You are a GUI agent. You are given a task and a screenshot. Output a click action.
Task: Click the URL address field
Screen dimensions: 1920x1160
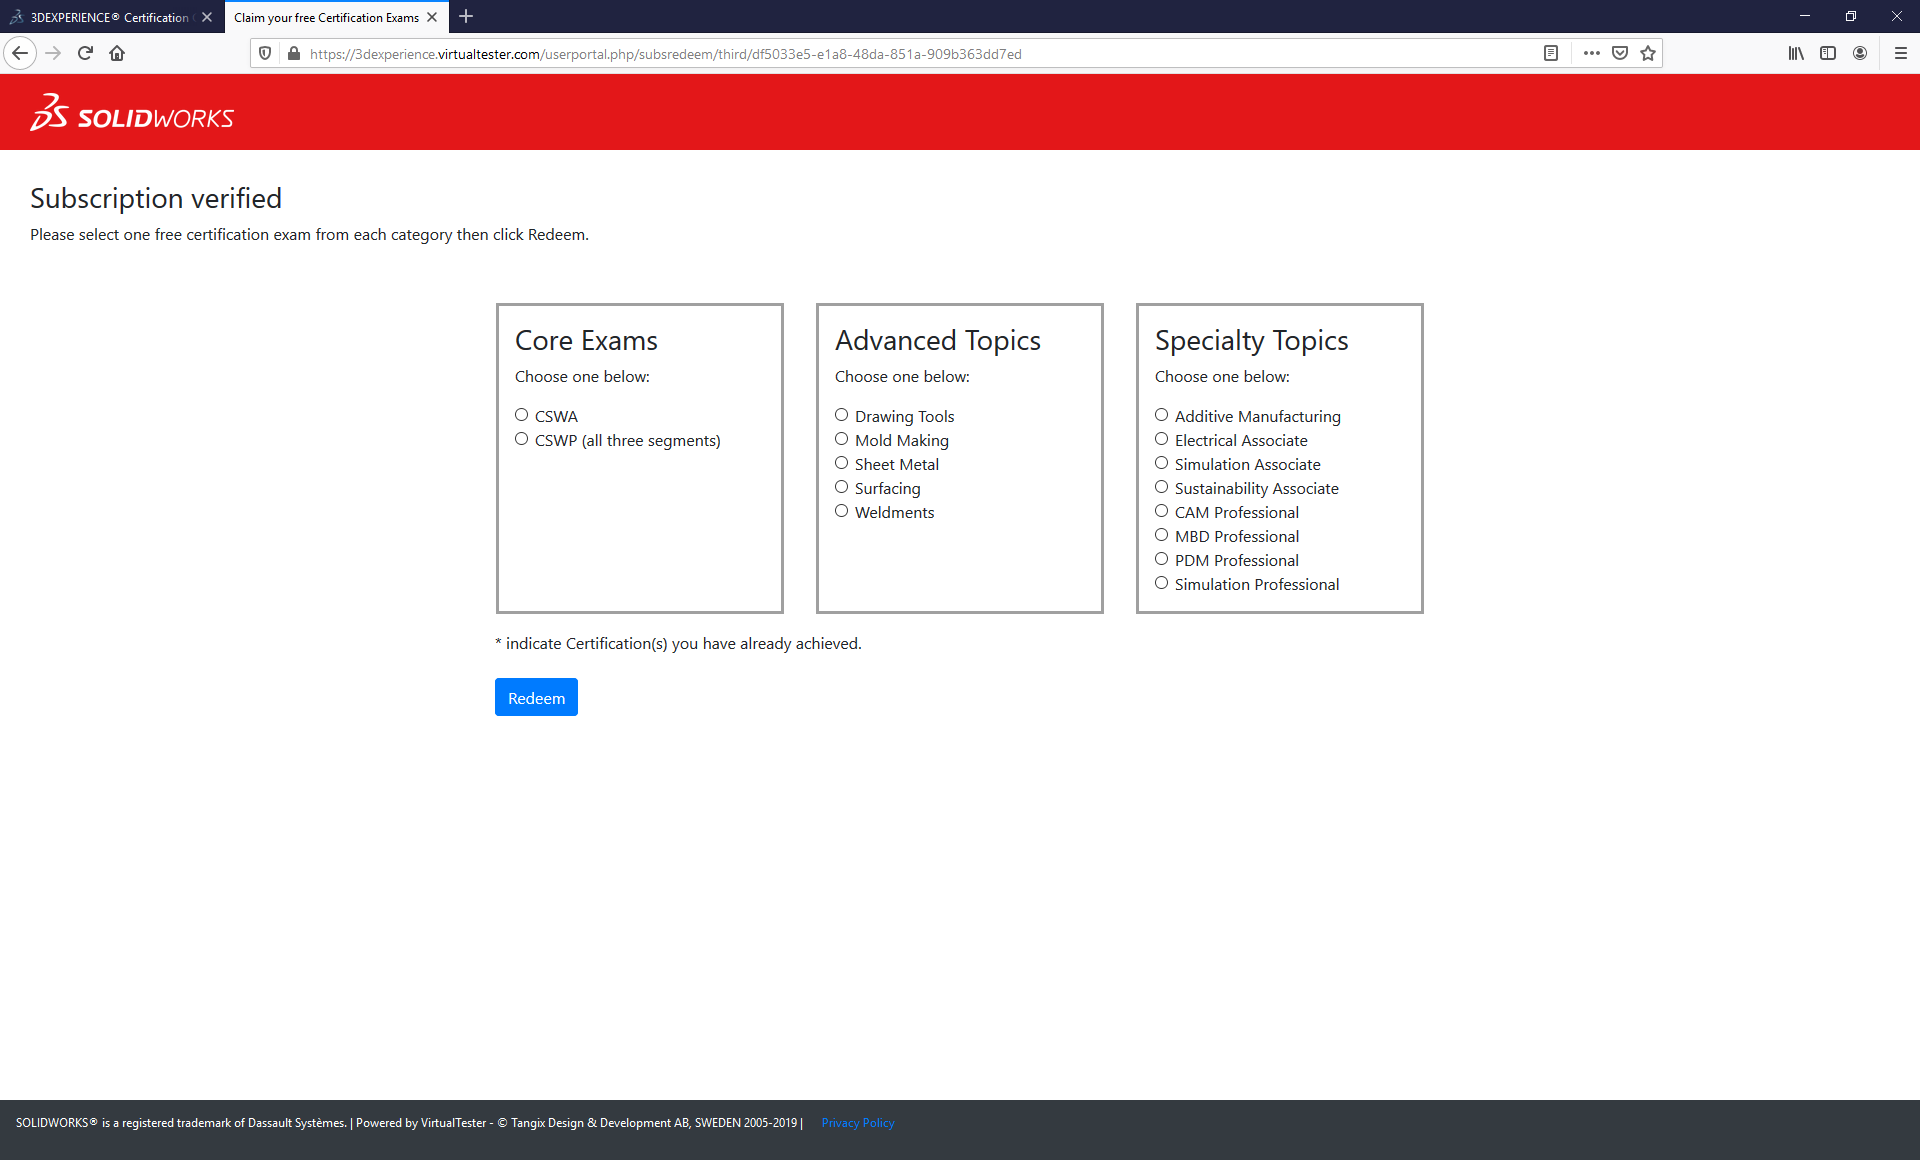pyautogui.click(x=900, y=54)
